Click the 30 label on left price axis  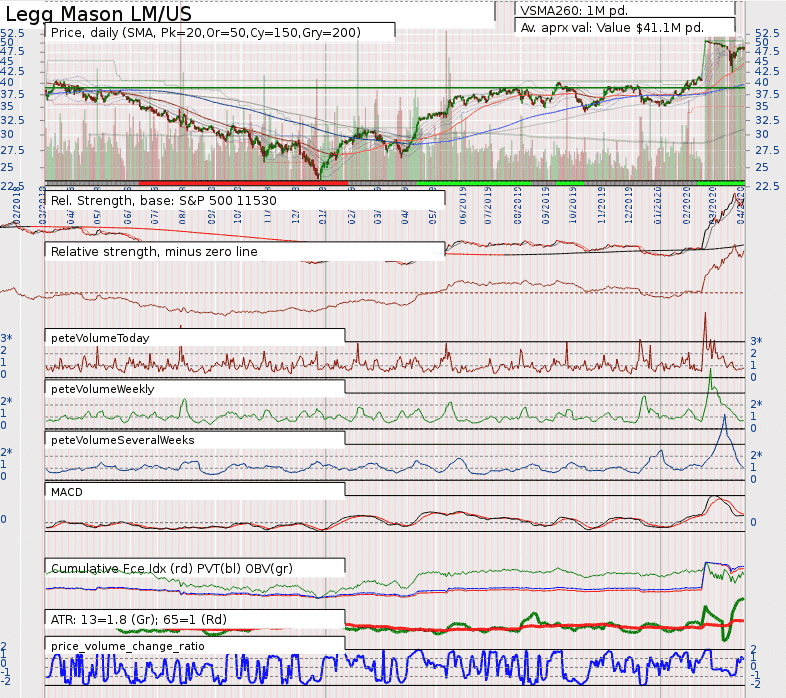(x=7, y=134)
